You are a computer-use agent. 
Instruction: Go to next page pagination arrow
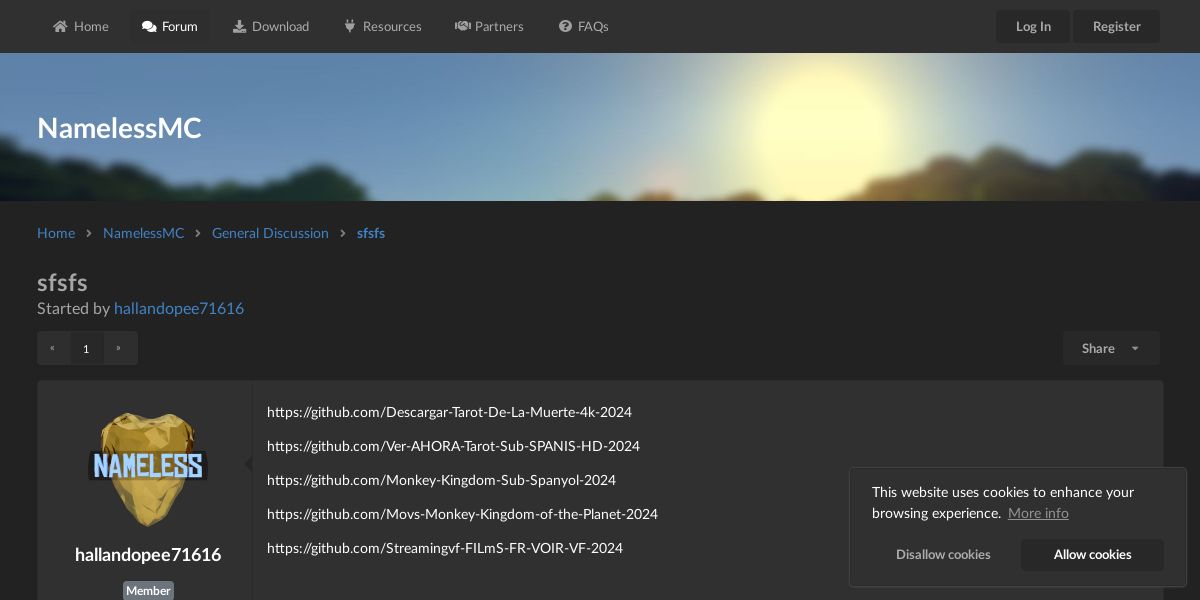120,348
